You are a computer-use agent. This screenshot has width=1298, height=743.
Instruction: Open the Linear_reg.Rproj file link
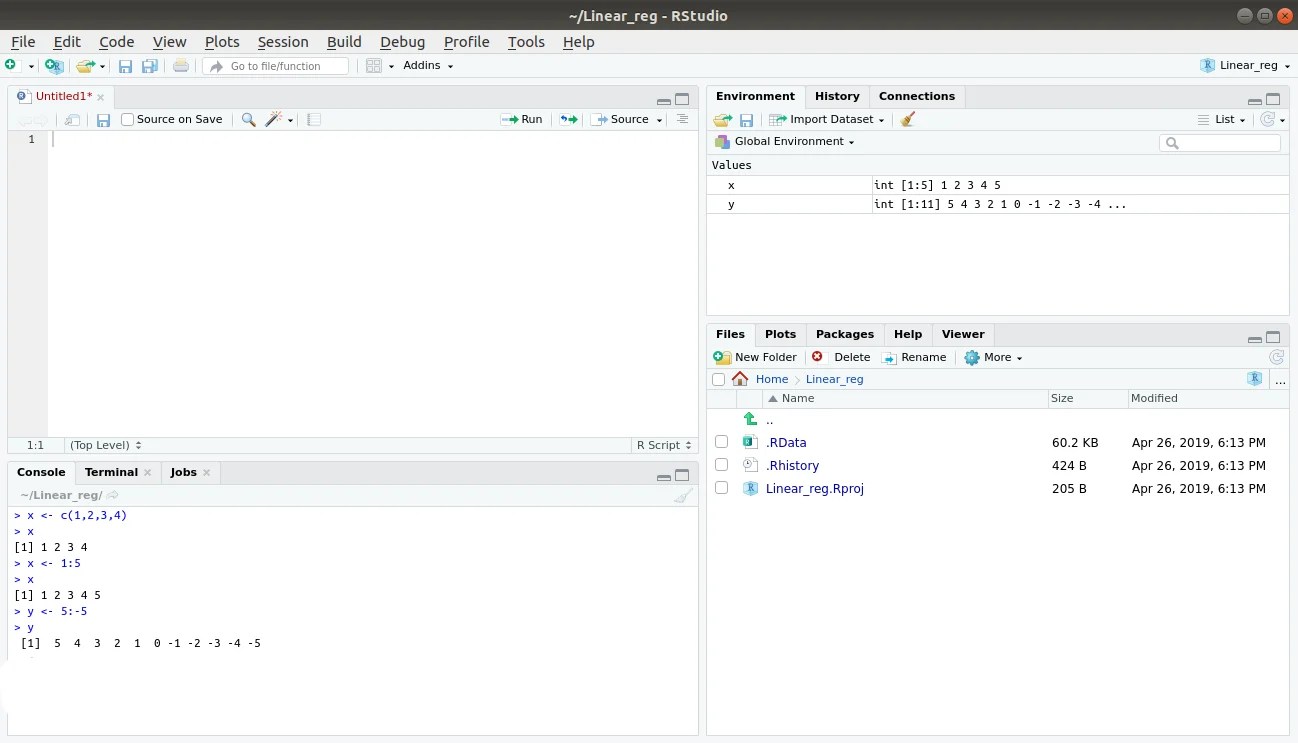[x=814, y=489]
